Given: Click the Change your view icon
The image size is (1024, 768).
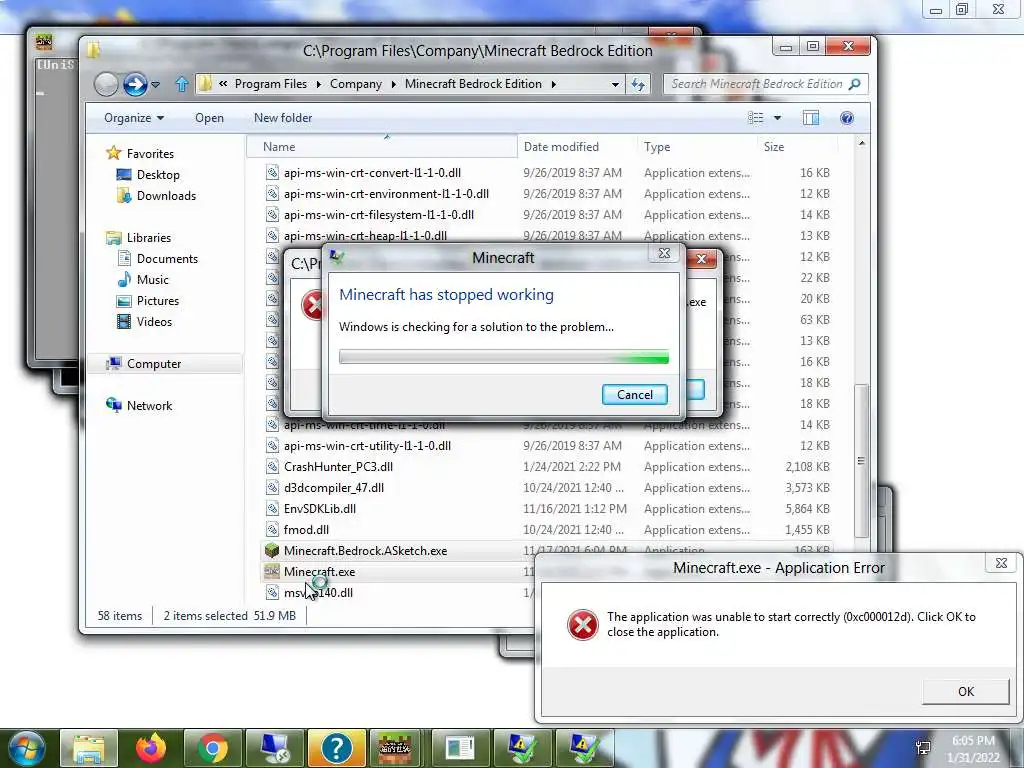Looking at the screenshot, I should [x=756, y=118].
